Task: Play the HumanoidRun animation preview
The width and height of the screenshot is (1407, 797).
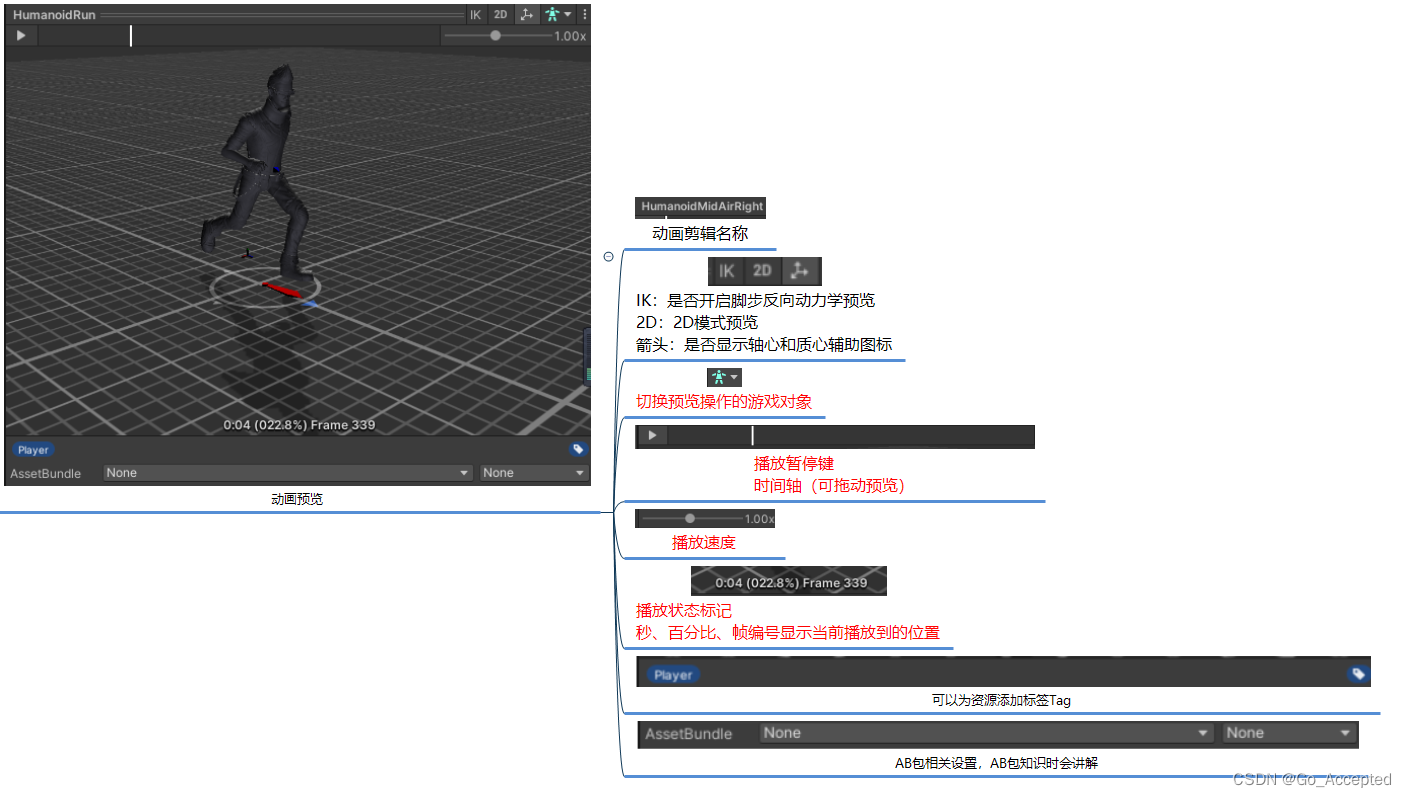Action: [x=21, y=36]
